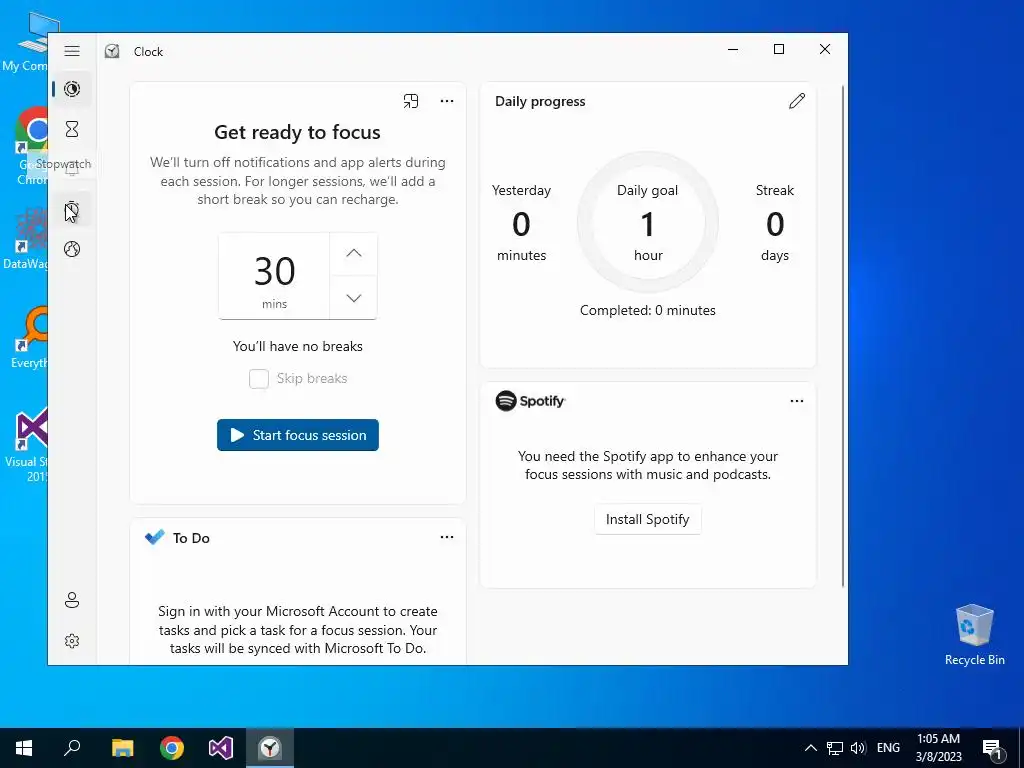The image size is (1024, 768).
Task: Click the keep-on-top compact view icon
Action: pos(411,101)
